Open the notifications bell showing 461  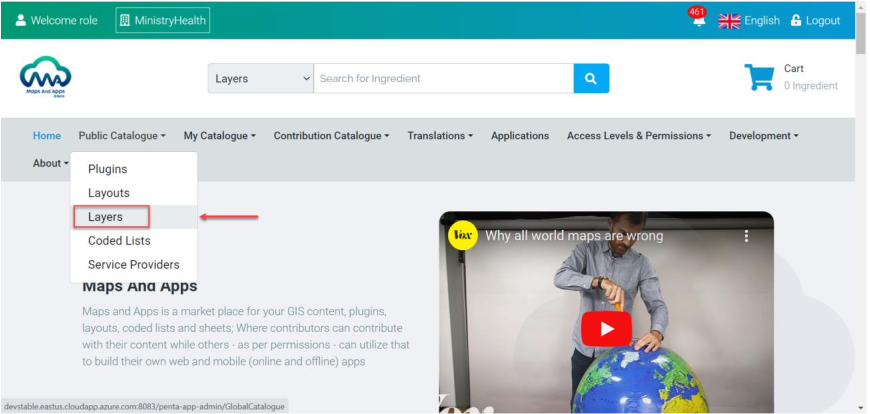pos(698,17)
